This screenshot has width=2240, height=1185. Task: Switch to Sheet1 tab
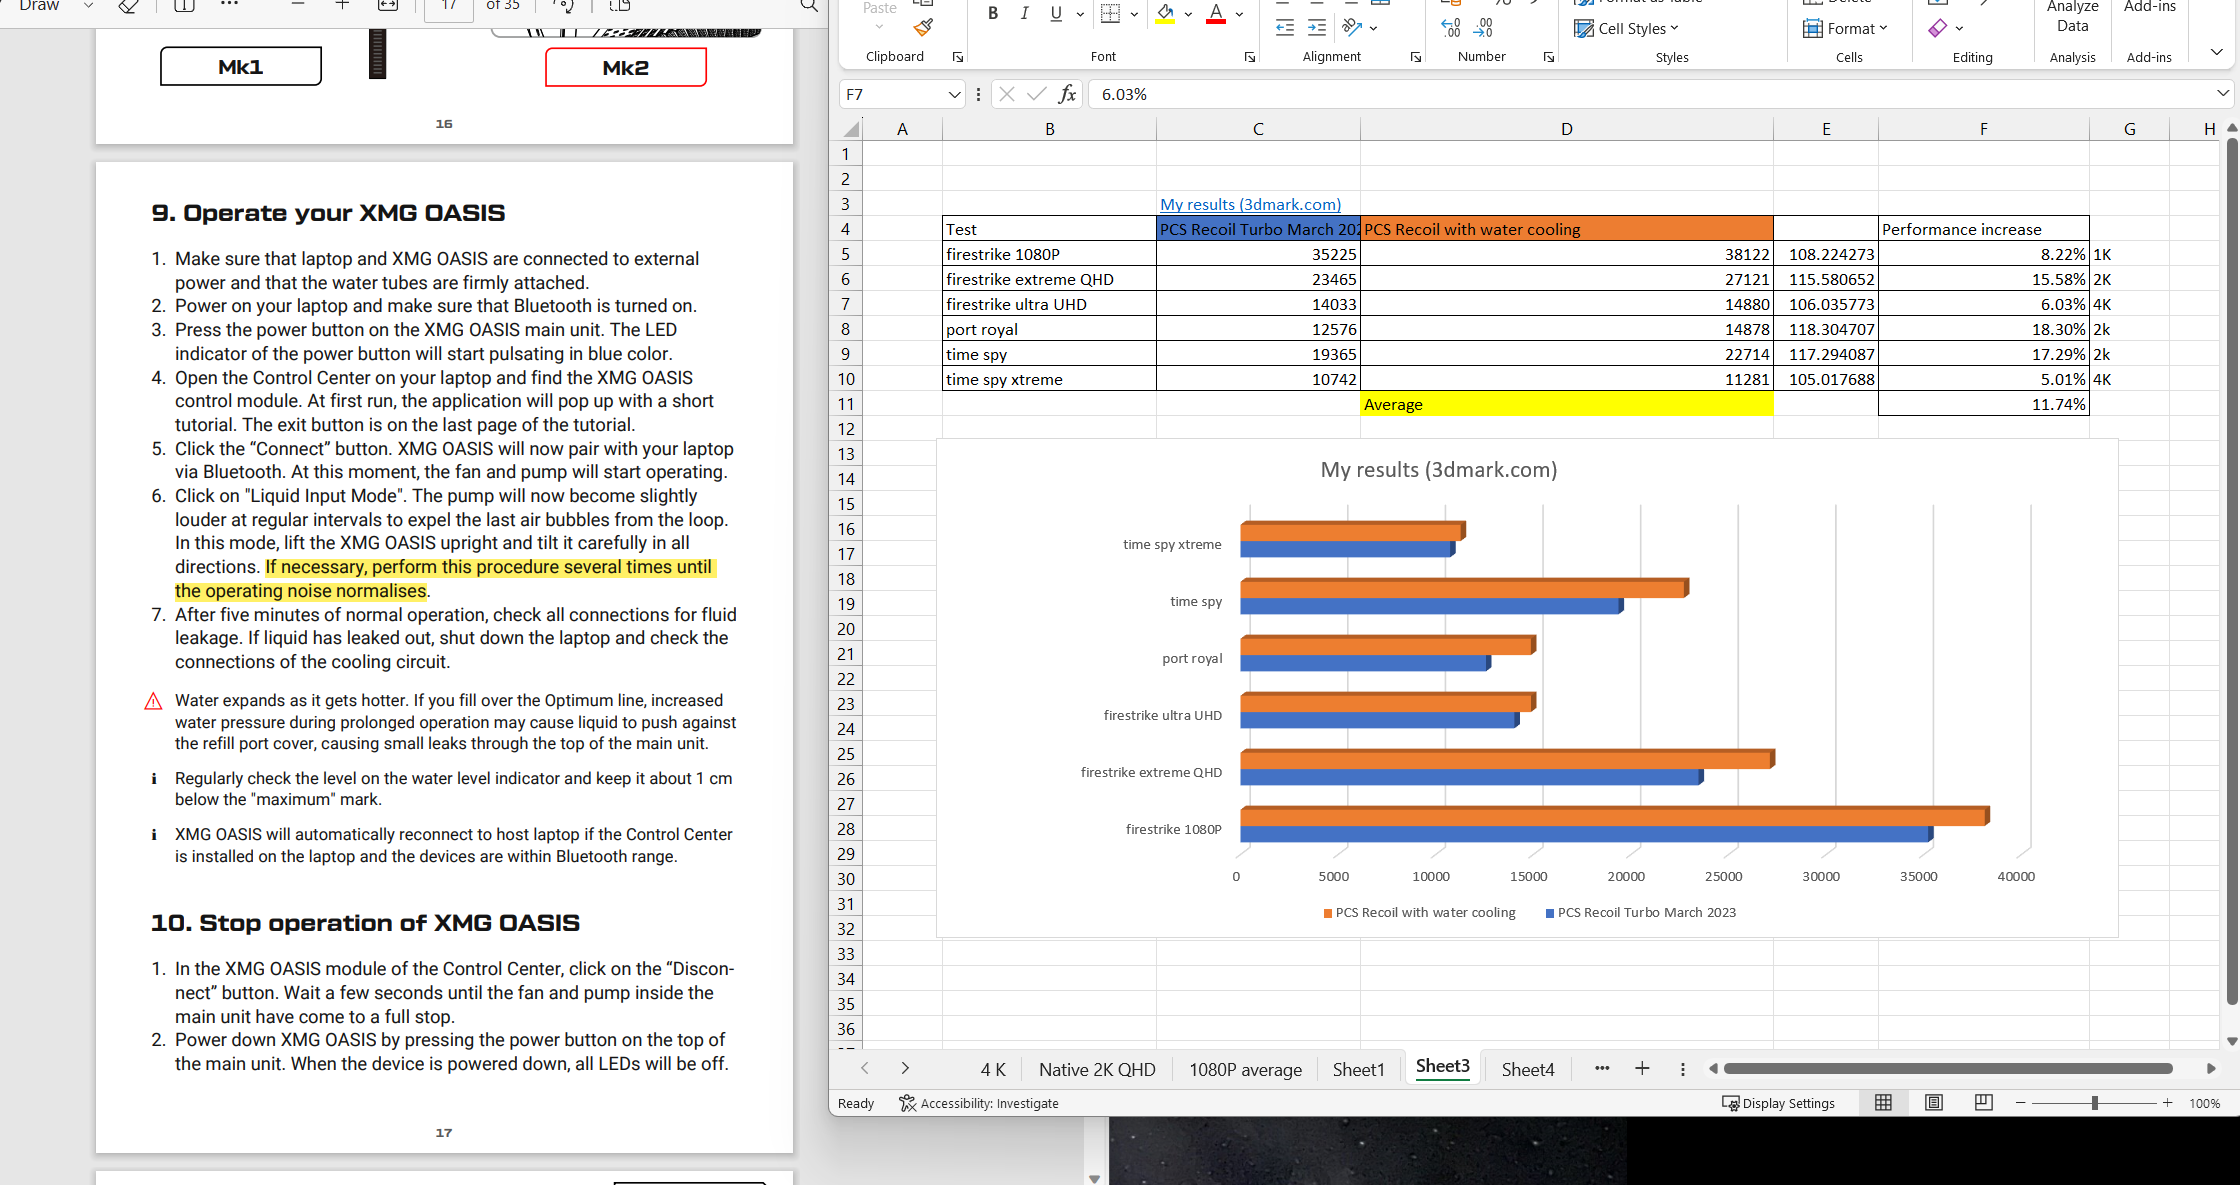(1358, 1069)
